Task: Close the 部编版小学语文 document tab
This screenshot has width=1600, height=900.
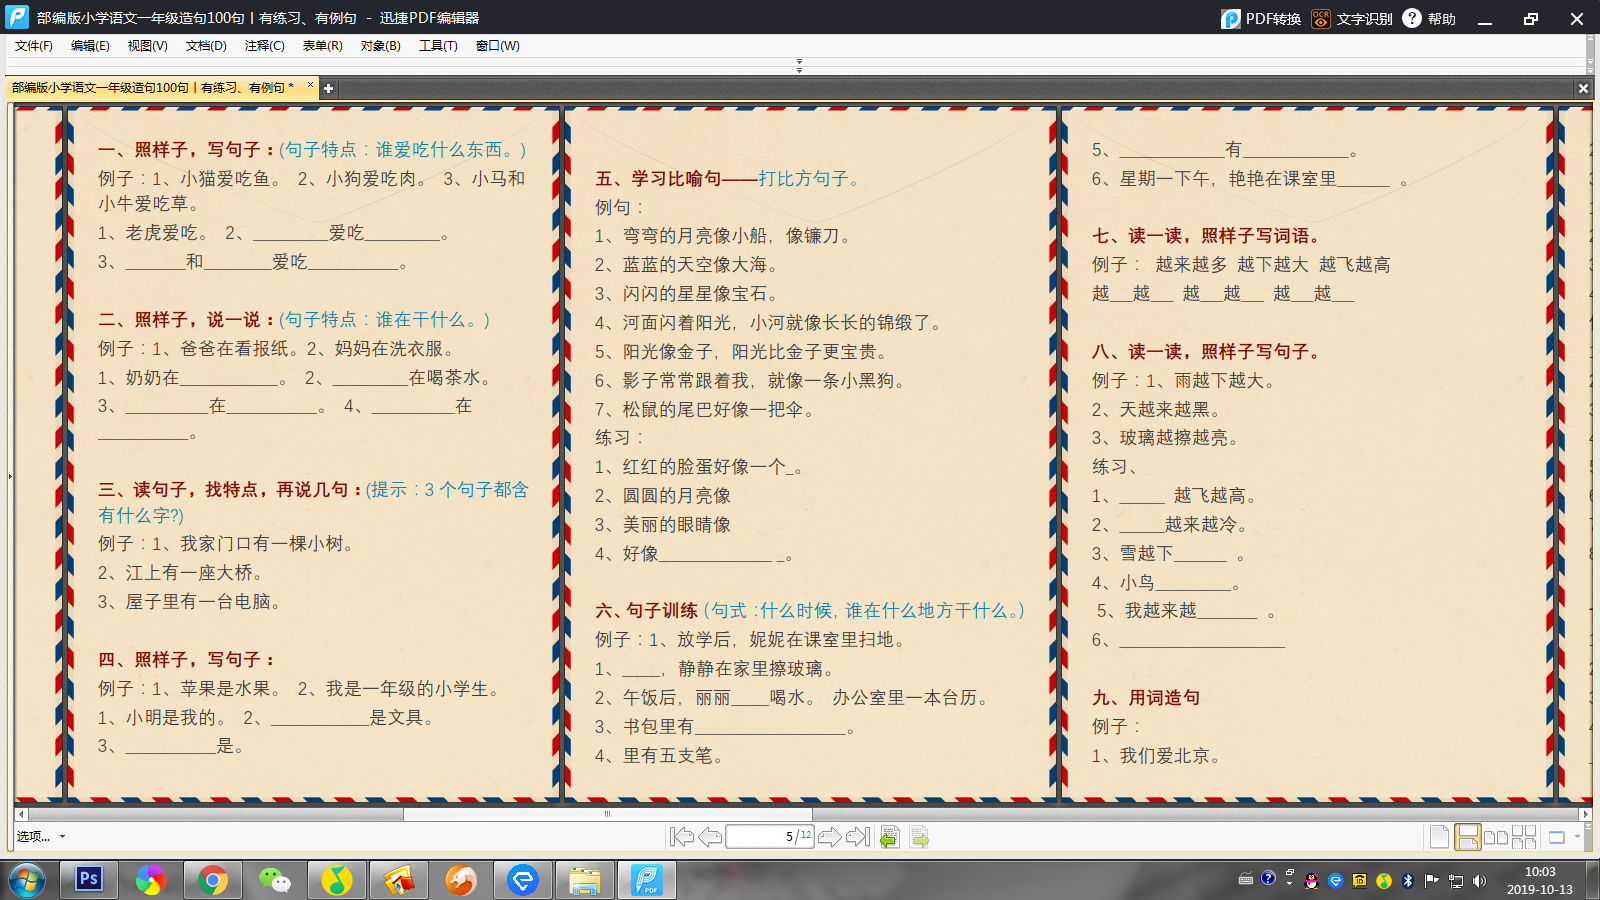Action: (x=310, y=86)
